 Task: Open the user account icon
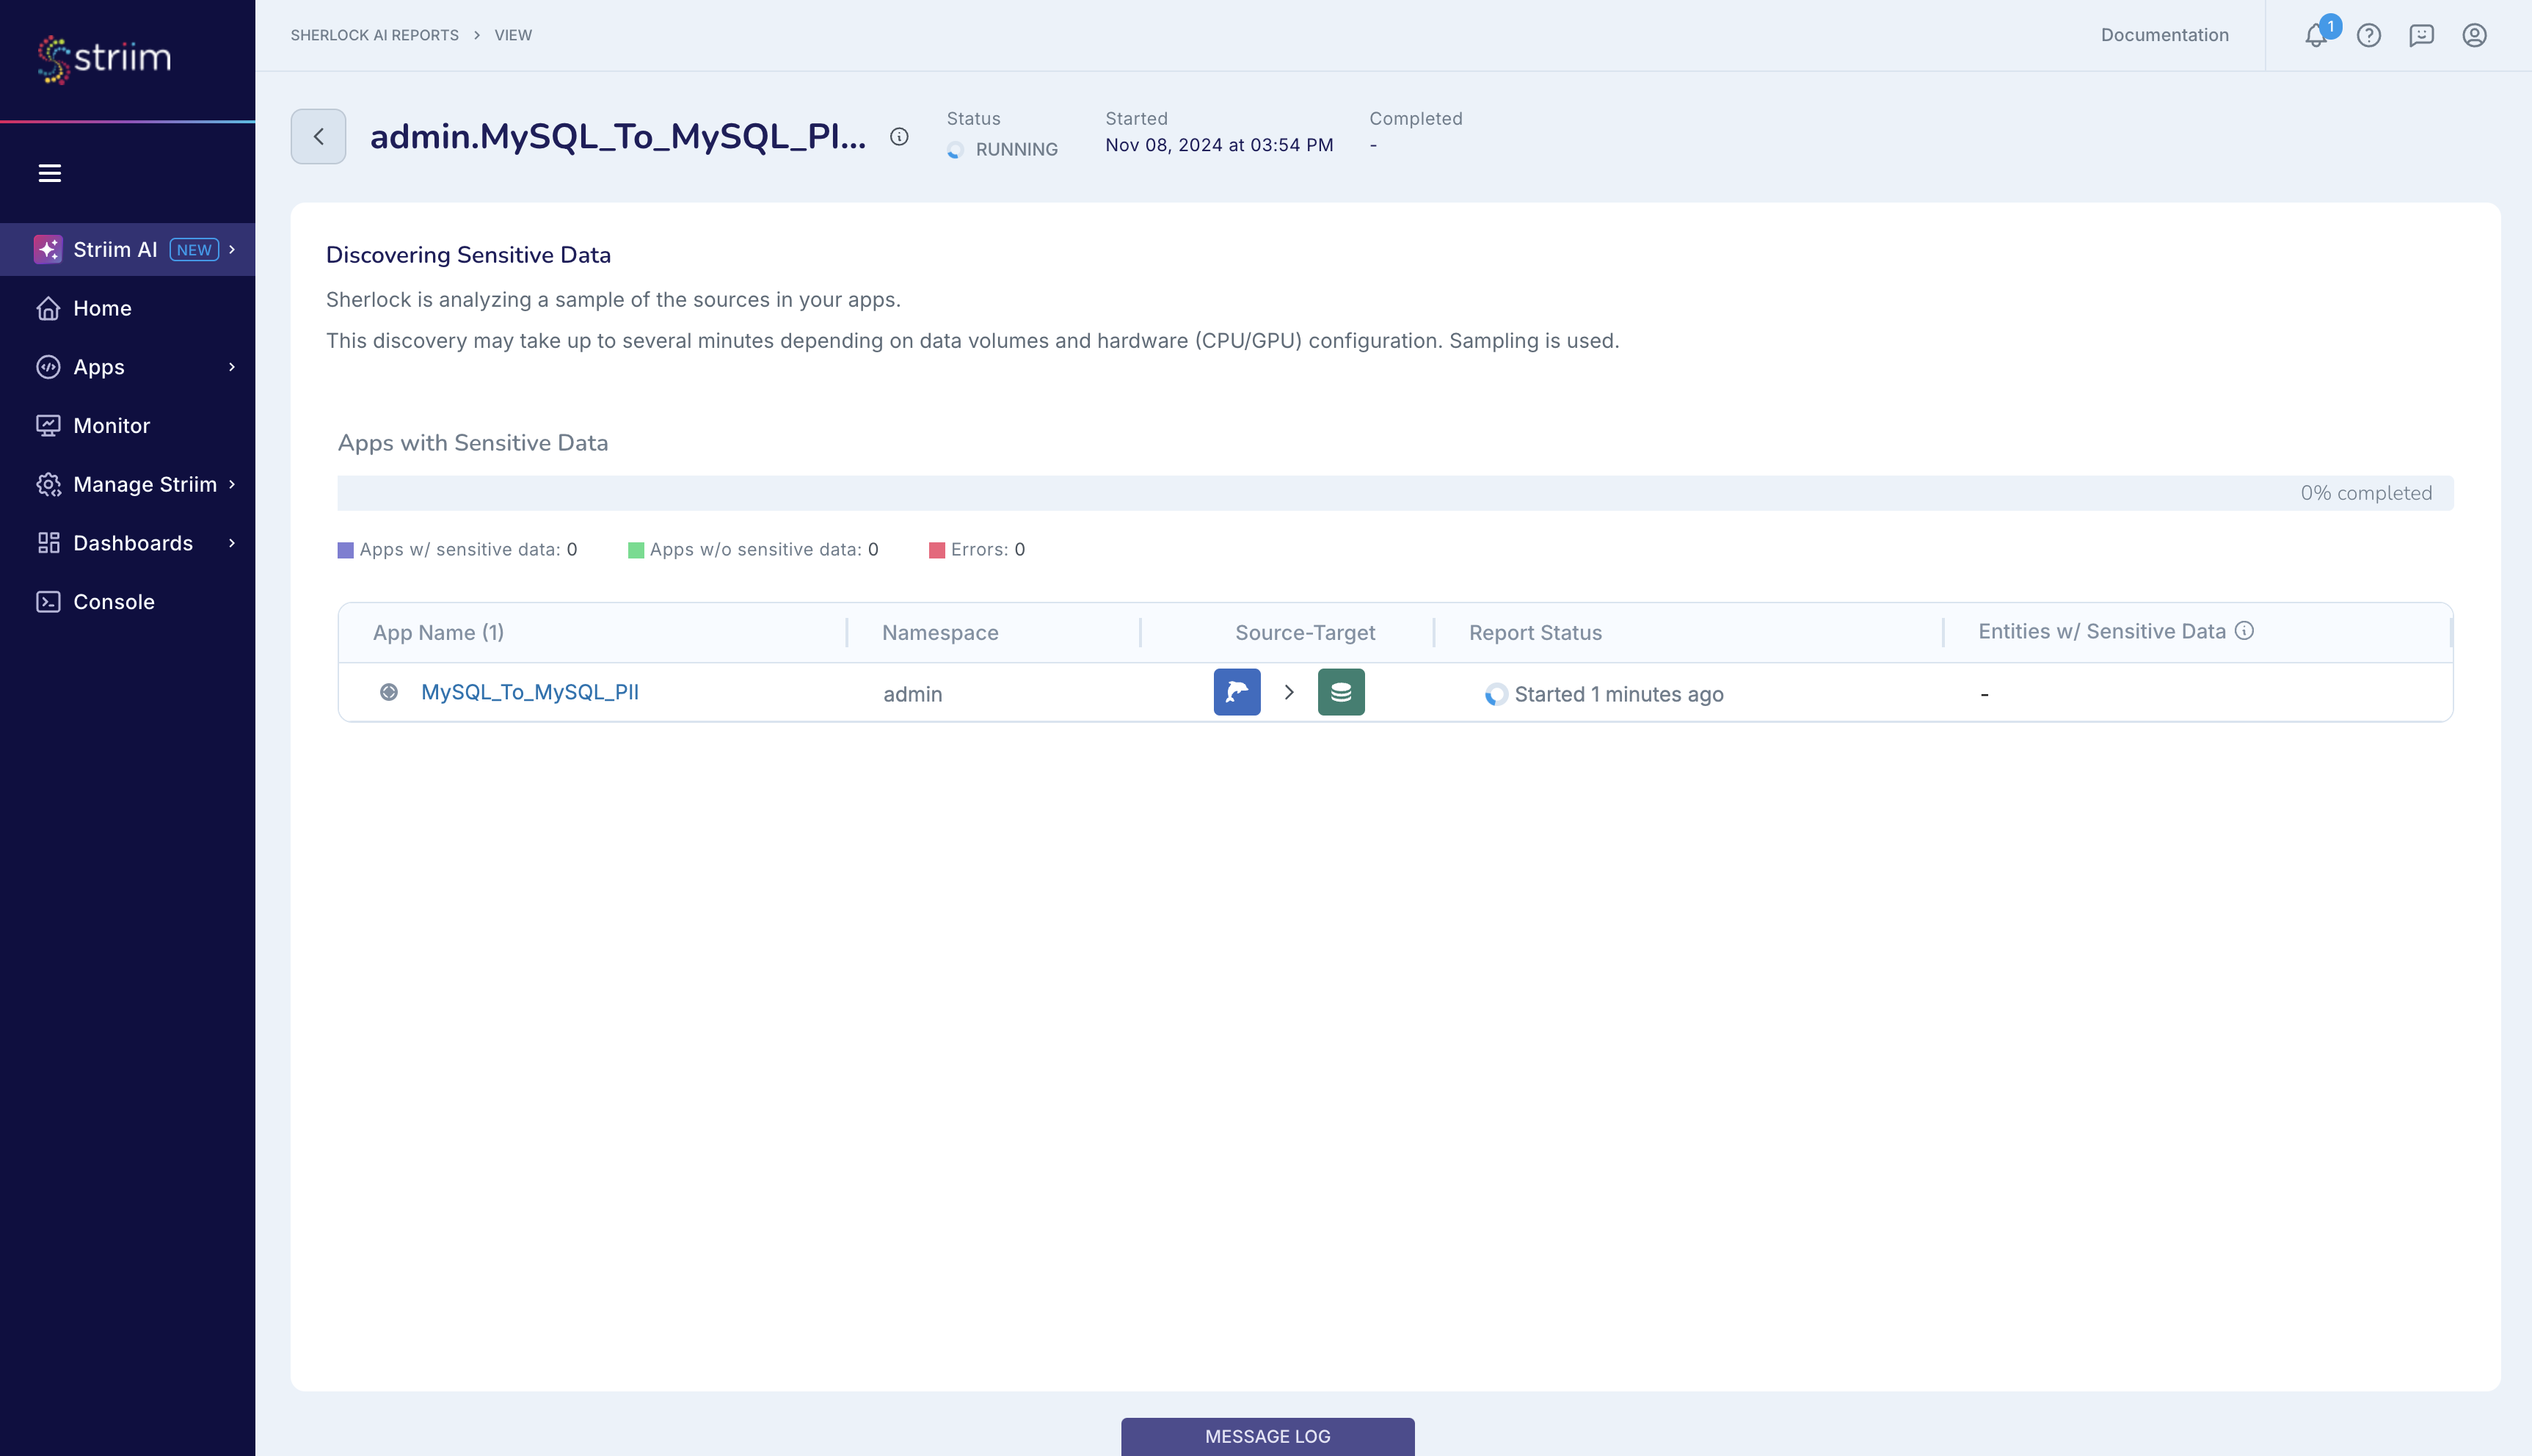(x=2474, y=35)
